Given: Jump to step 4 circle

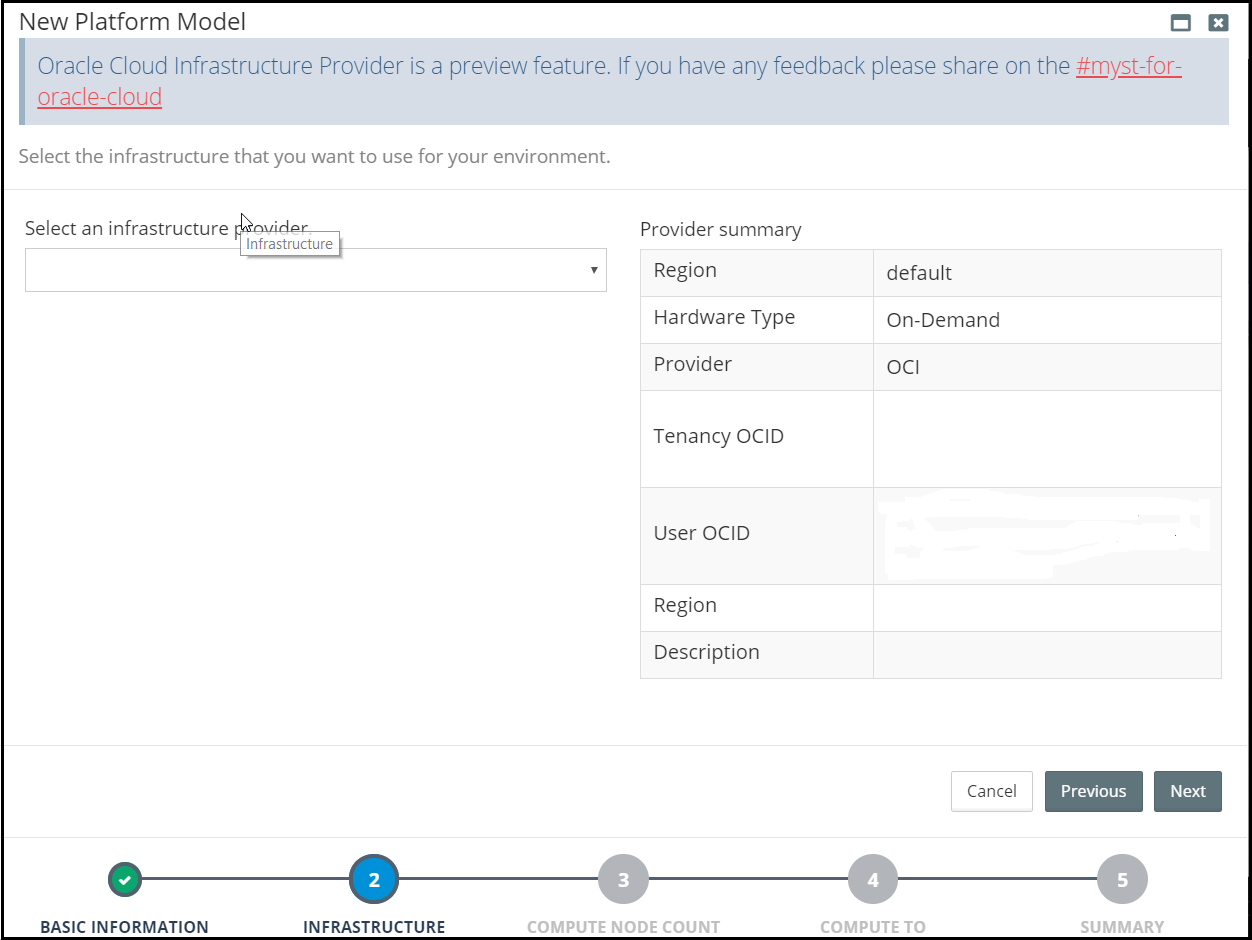Looking at the screenshot, I should [x=873, y=880].
